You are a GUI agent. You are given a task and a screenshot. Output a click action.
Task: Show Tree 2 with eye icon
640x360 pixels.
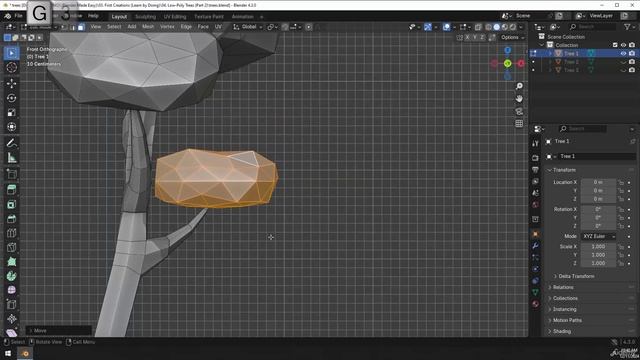point(623,62)
